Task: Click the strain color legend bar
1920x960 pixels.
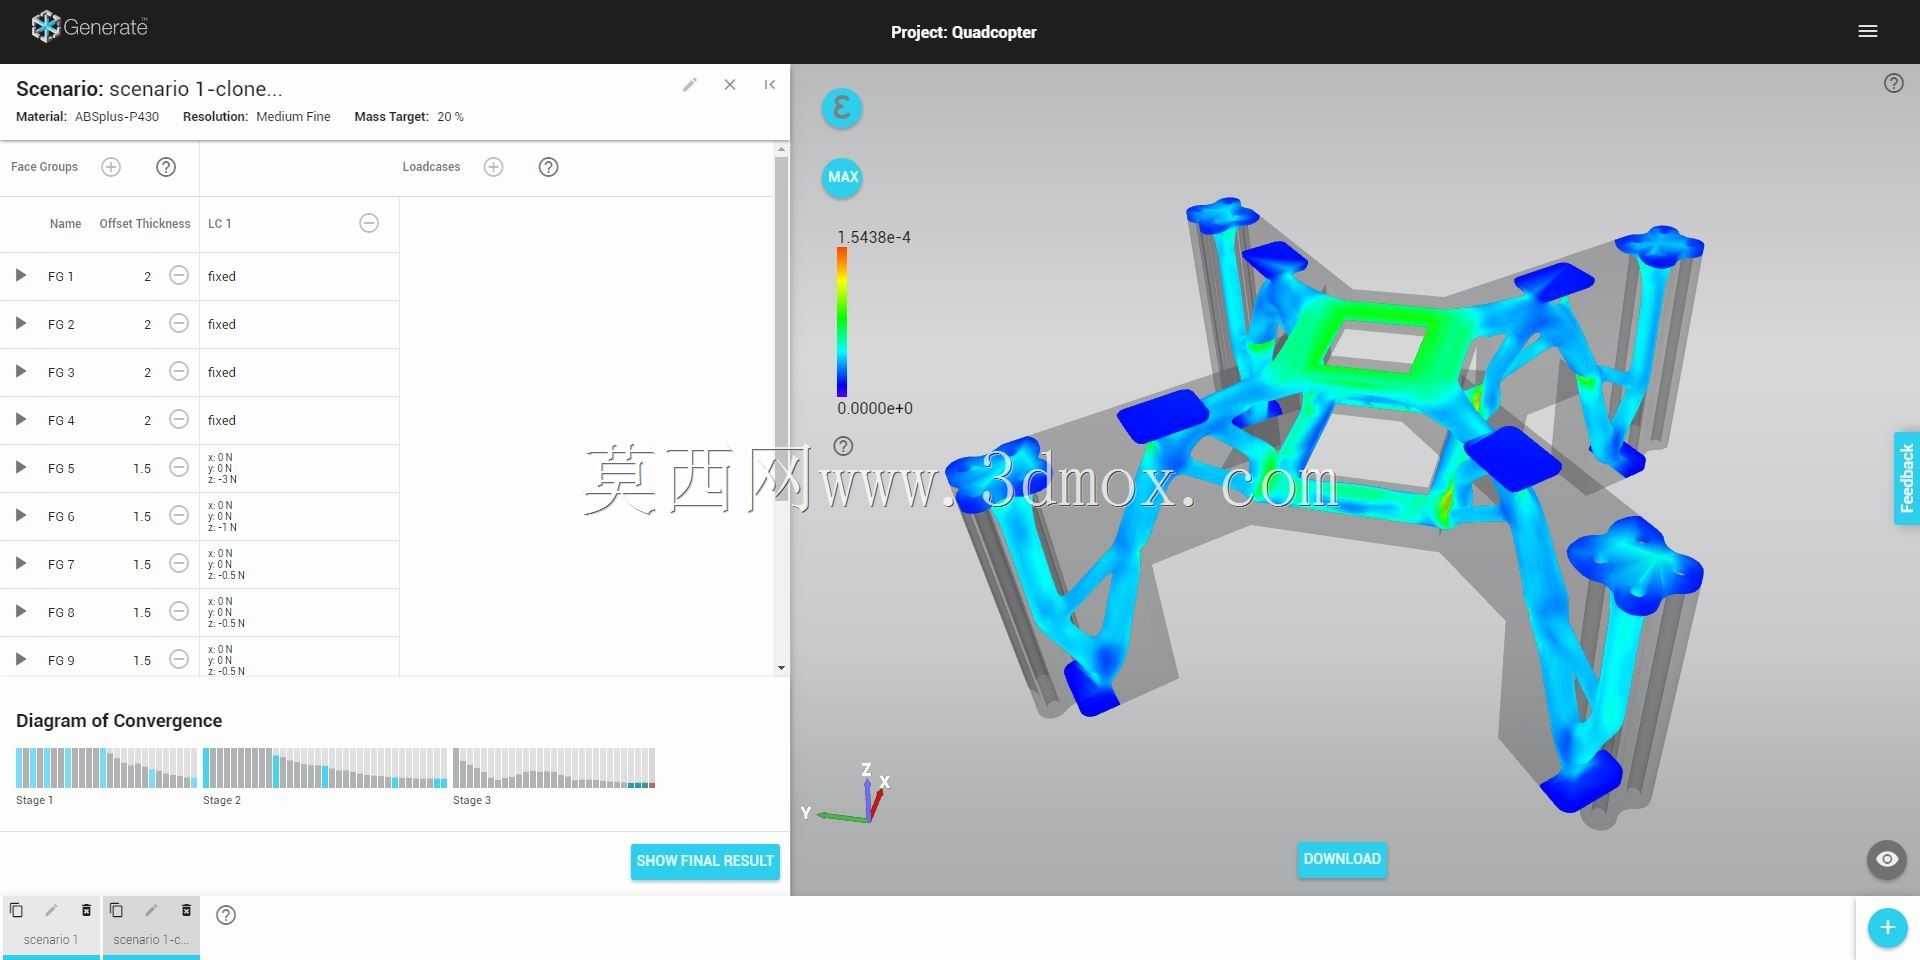Action: point(842,322)
